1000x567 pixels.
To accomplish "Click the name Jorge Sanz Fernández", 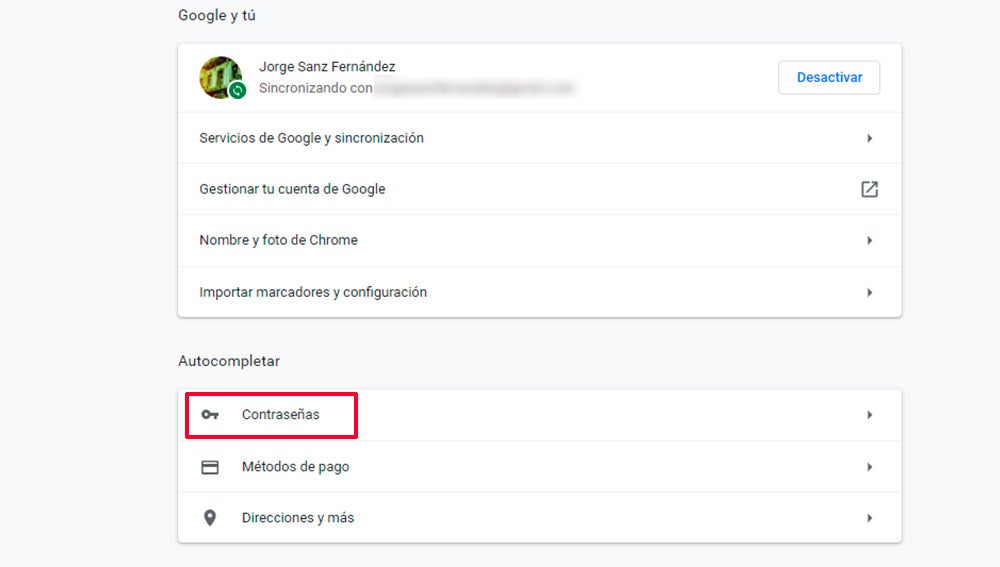I will coord(327,66).
